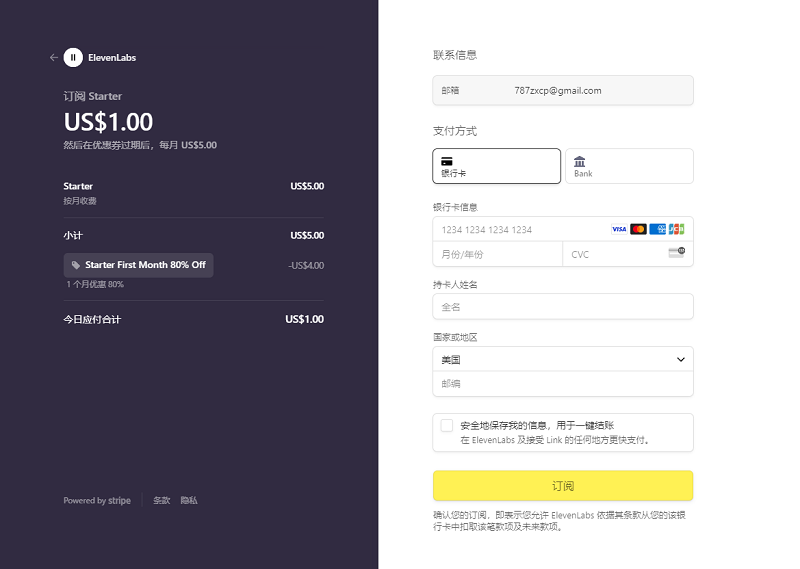Viewport: 800px width, 569px height.
Task: Select the Bank payment method tab
Action: pos(629,166)
